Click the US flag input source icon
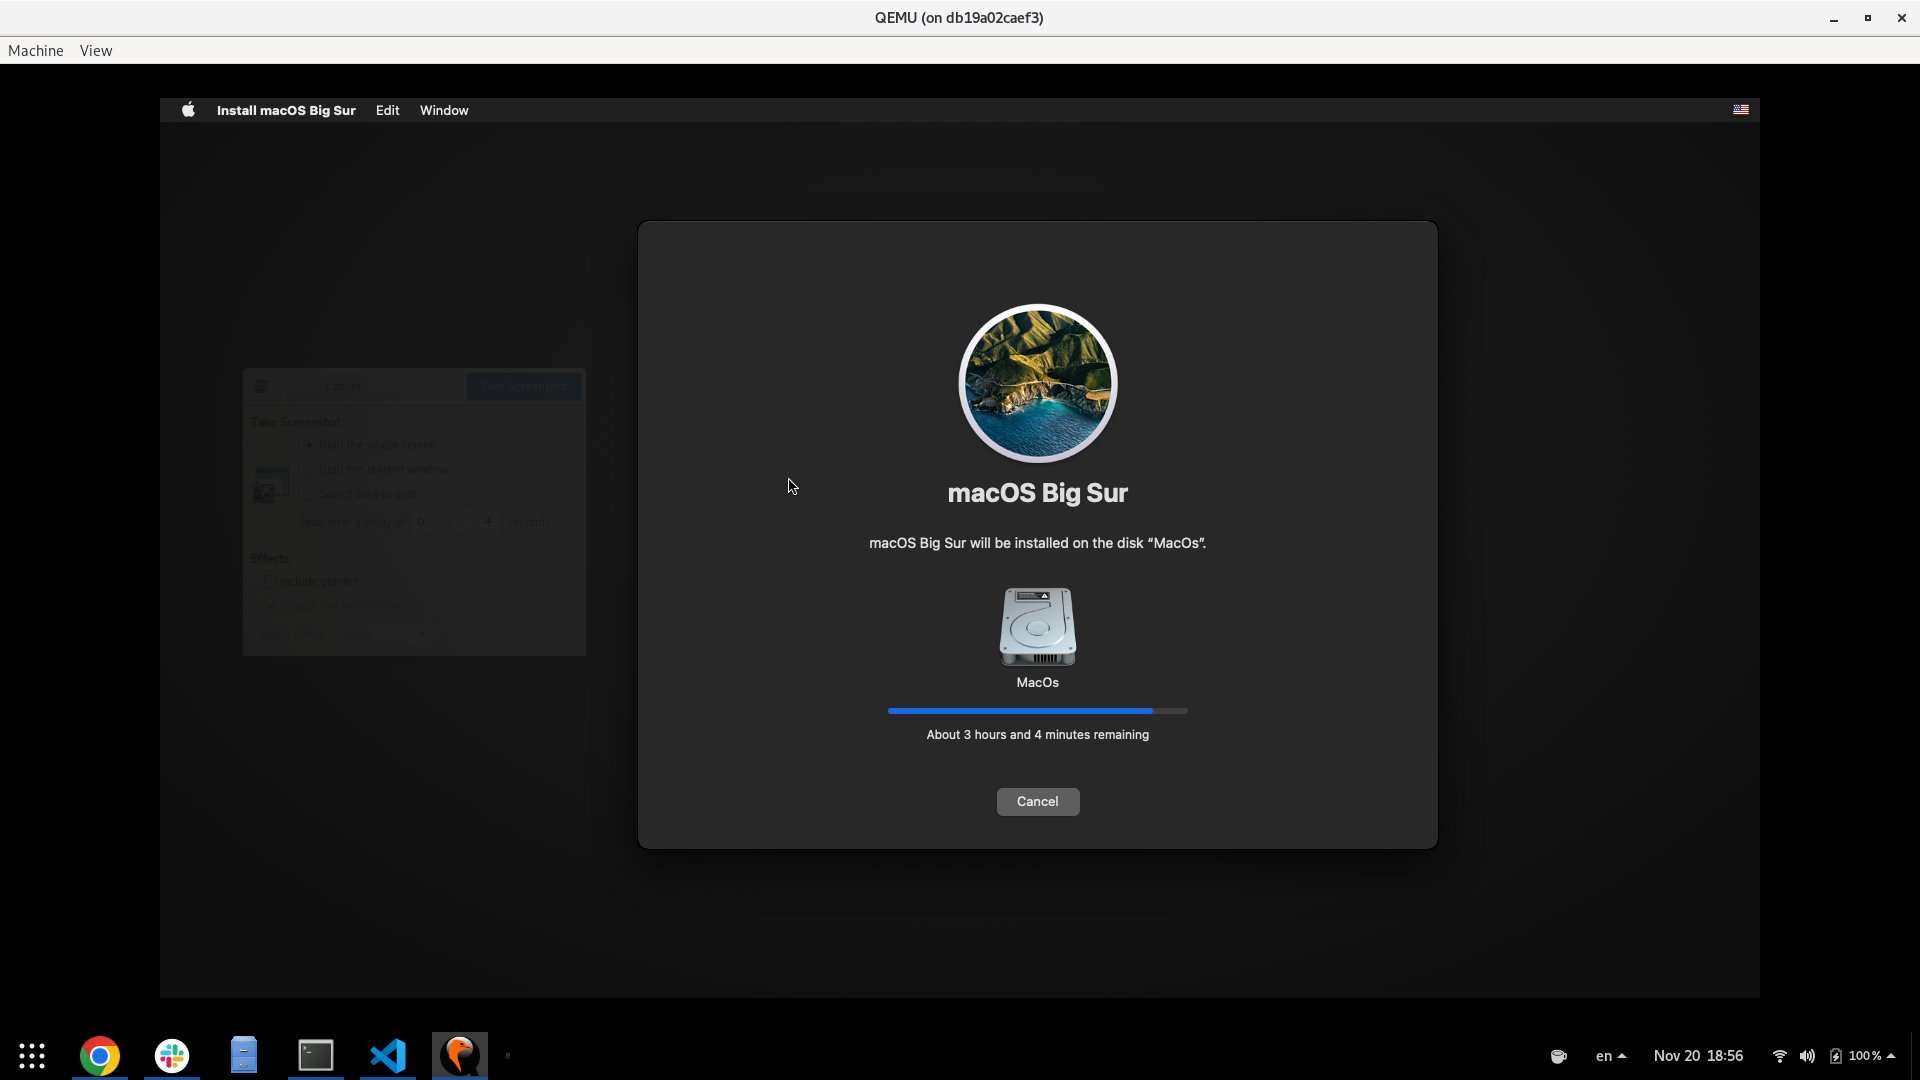This screenshot has height=1080, width=1920. [x=1740, y=110]
